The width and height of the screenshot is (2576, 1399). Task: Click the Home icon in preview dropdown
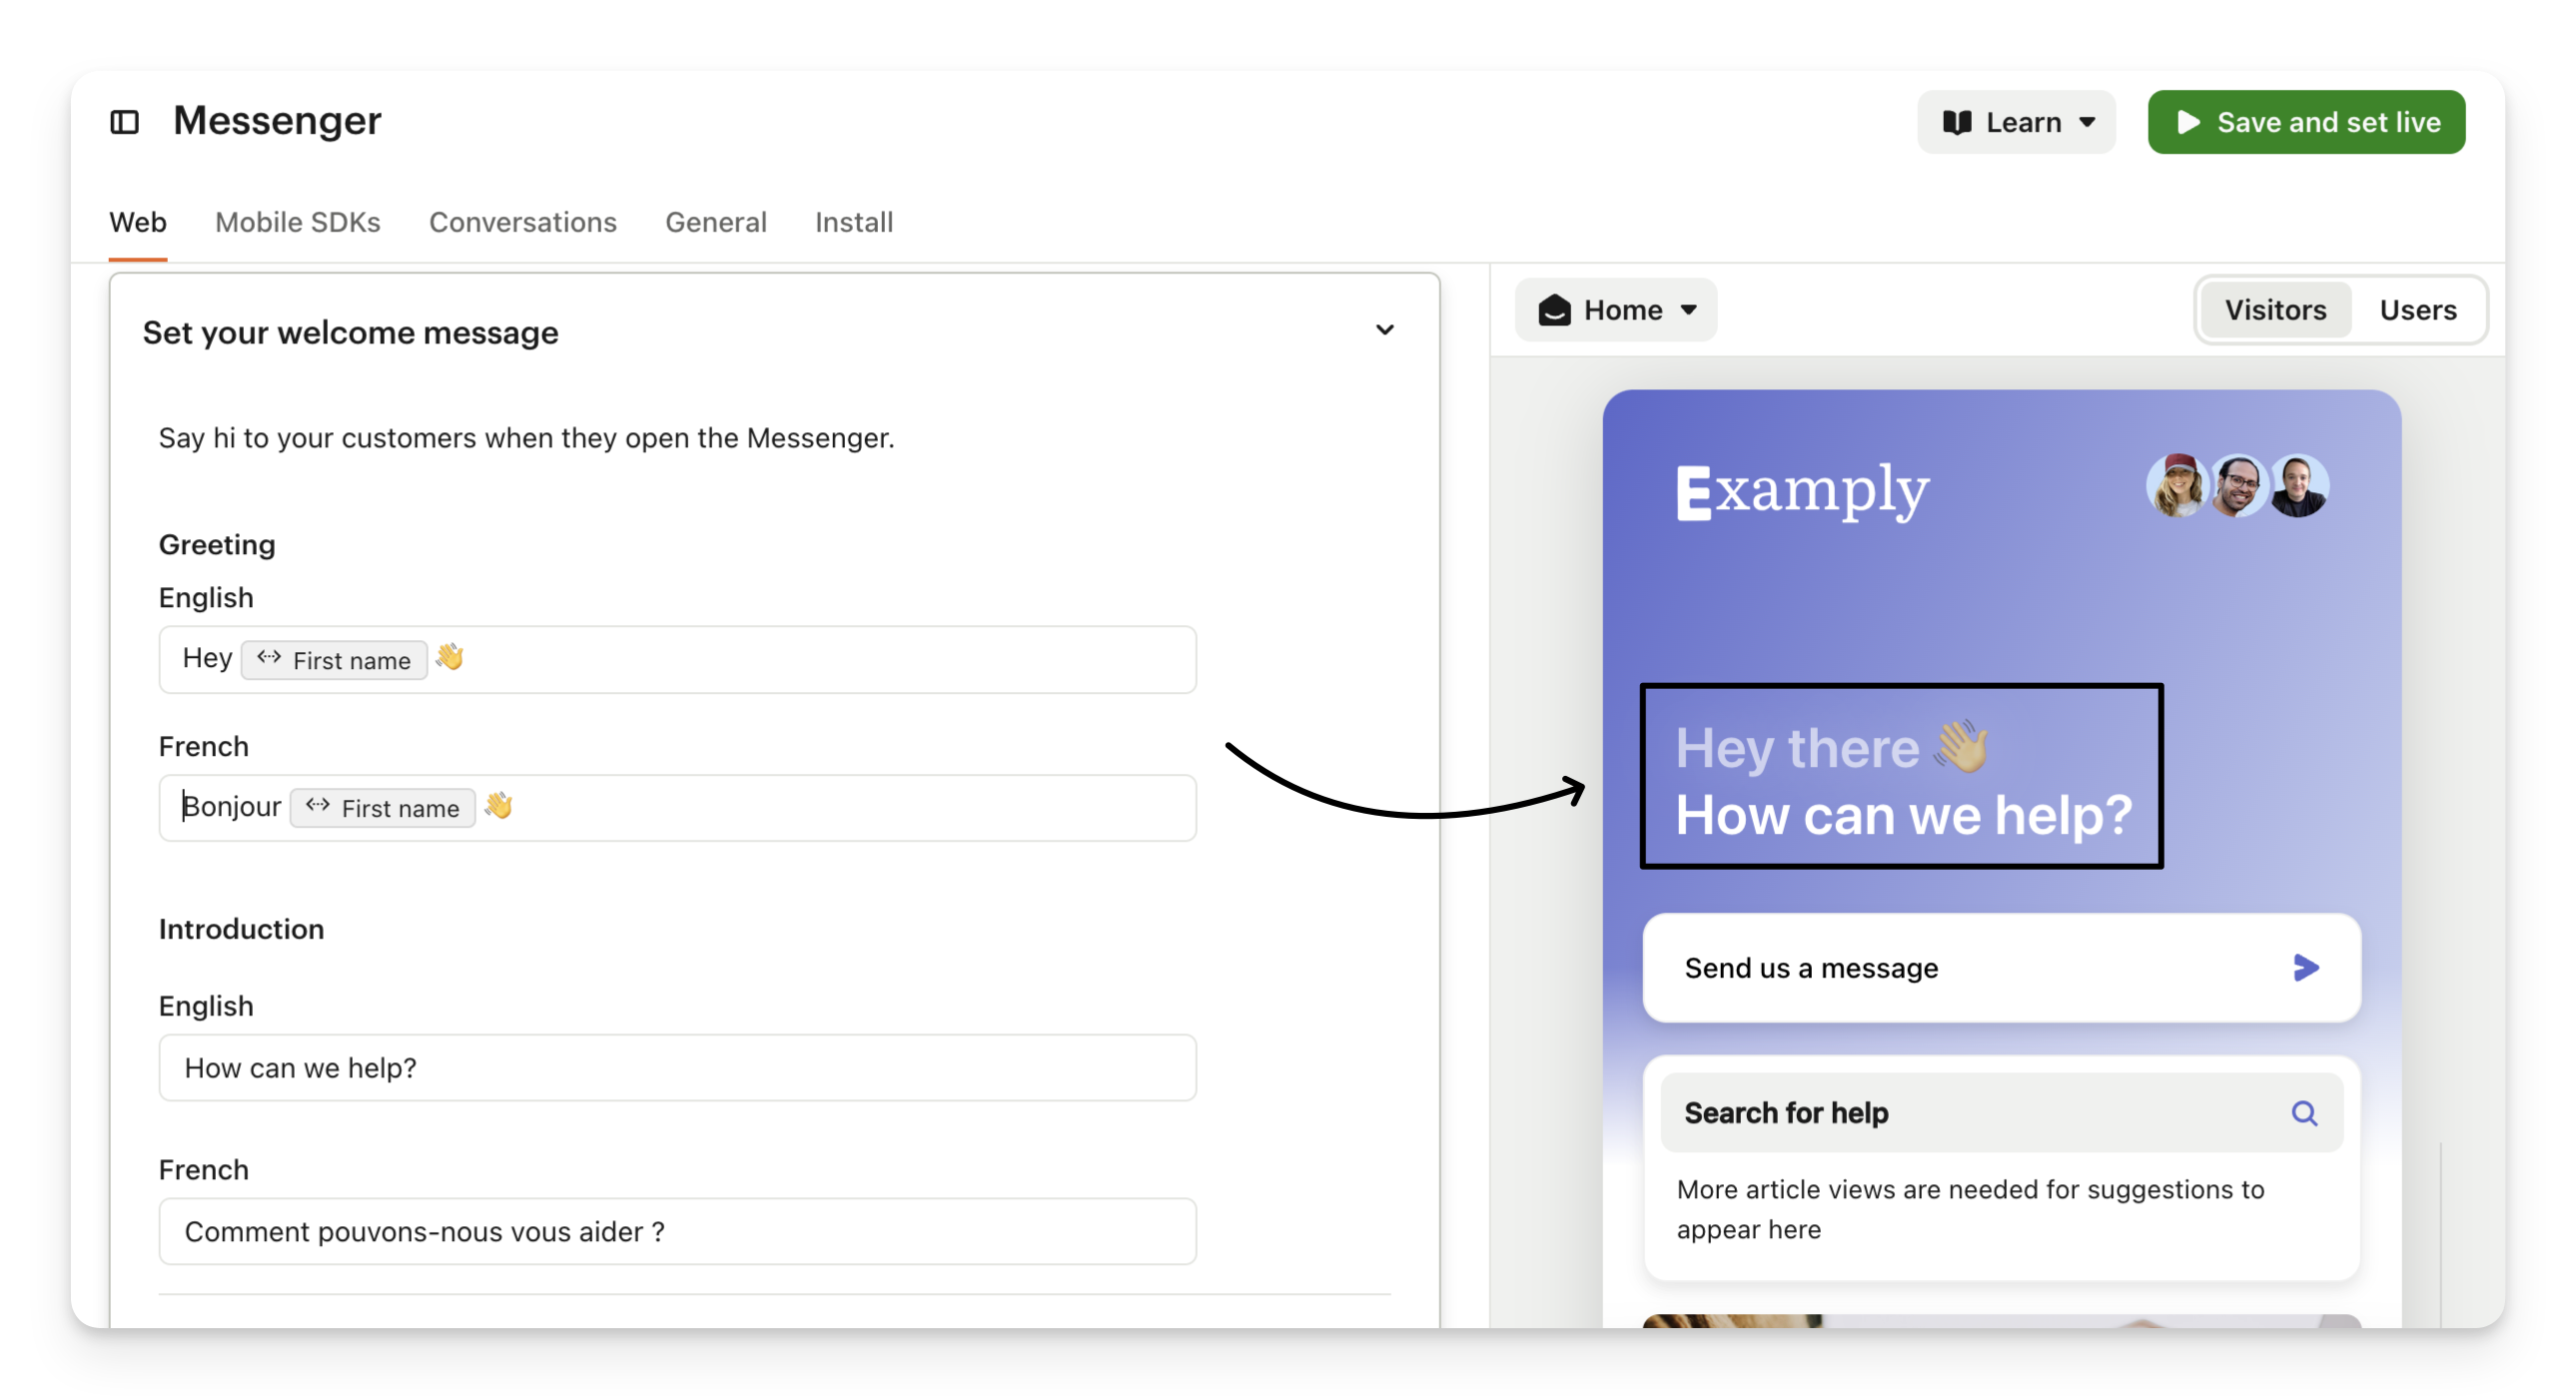(1554, 310)
